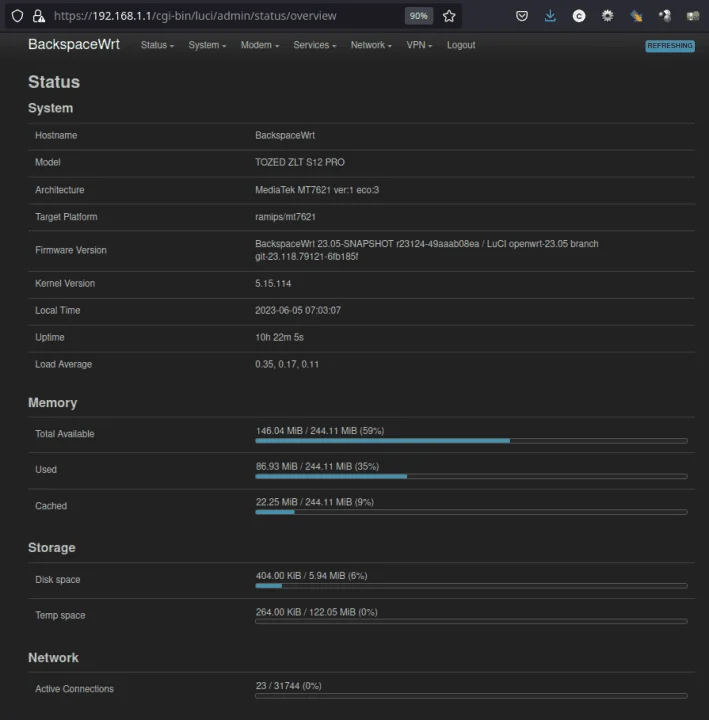Expand the System navigation menu
The image size is (709, 720).
pos(207,45)
